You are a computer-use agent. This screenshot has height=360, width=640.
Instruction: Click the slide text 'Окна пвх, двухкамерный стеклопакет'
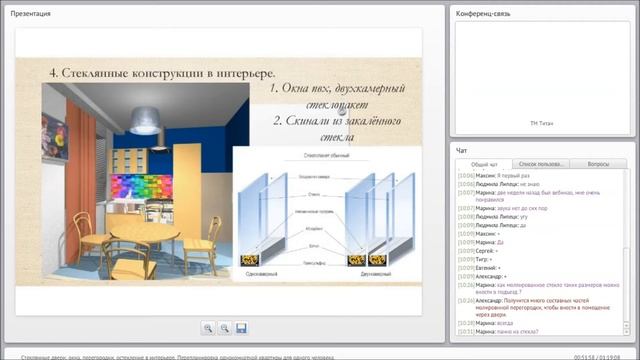(337, 96)
